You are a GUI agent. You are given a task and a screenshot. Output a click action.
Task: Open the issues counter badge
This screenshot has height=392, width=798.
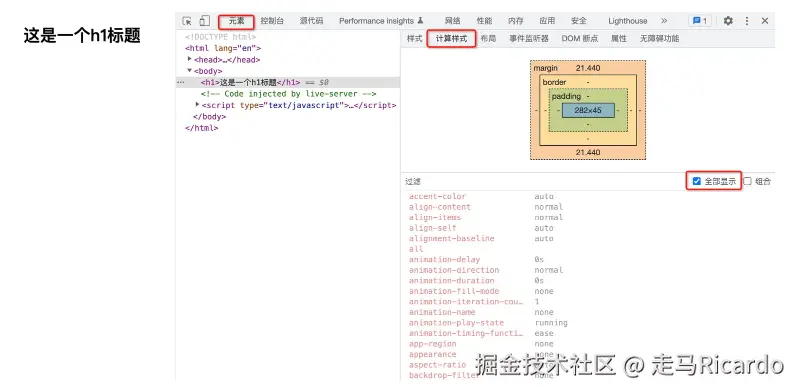coord(700,21)
